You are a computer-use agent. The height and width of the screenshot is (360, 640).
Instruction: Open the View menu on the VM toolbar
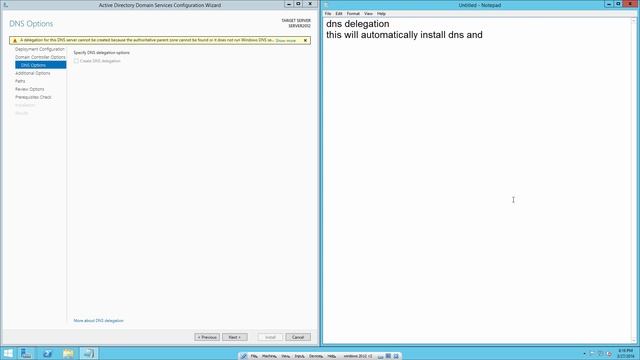(285, 356)
